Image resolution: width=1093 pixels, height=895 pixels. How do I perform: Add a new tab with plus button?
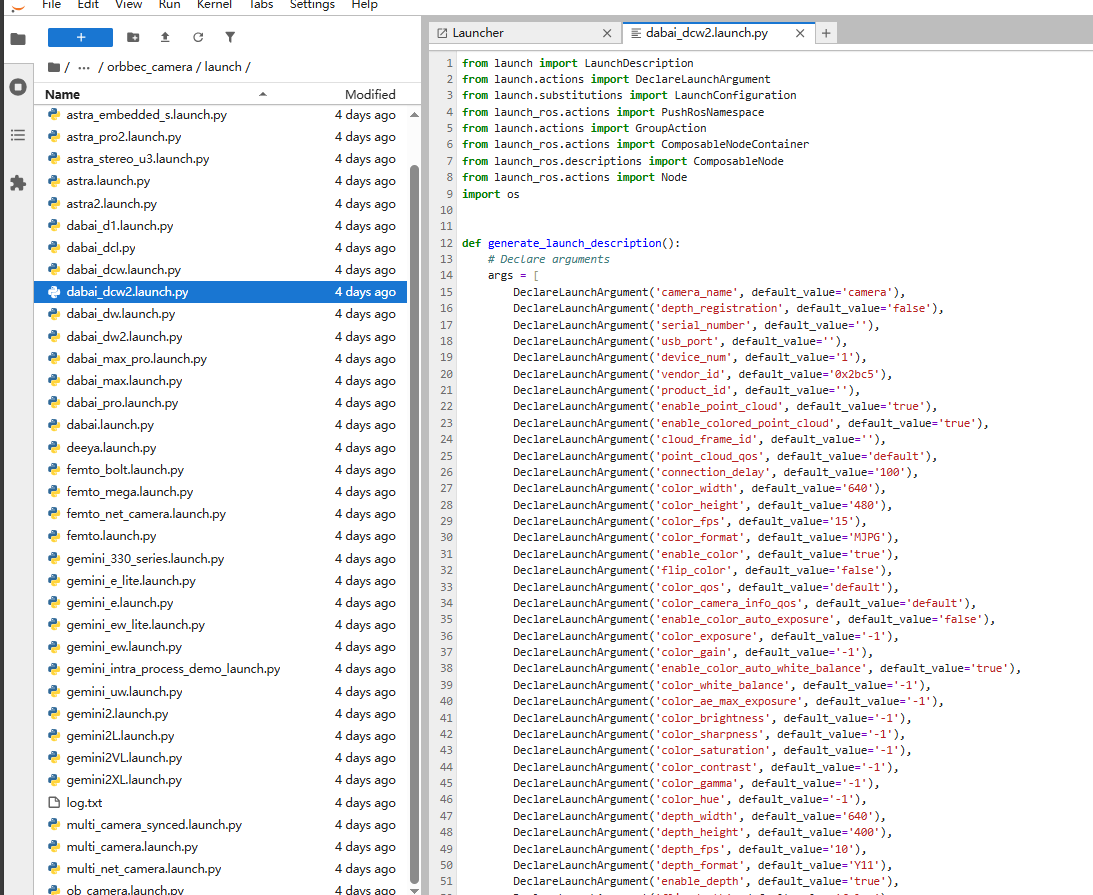tap(826, 33)
